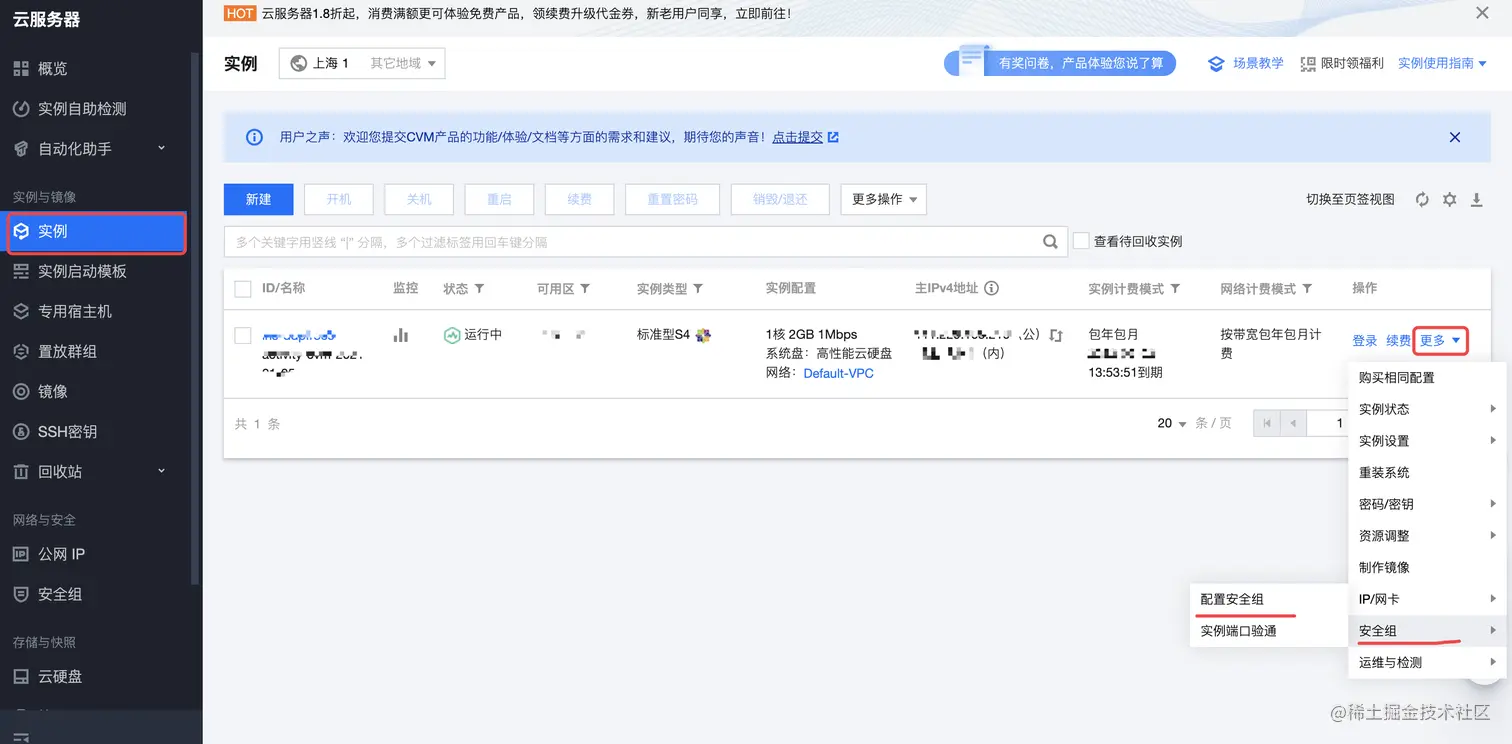
Task: Click the 重置密码 button
Action: tap(672, 199)
